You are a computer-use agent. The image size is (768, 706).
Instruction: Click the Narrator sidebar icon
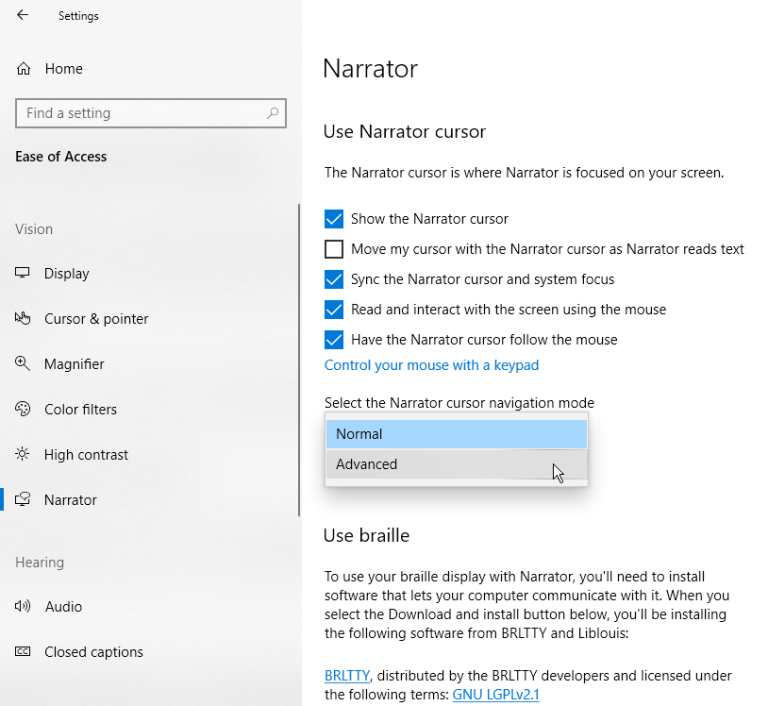click(x=23, y=499)
